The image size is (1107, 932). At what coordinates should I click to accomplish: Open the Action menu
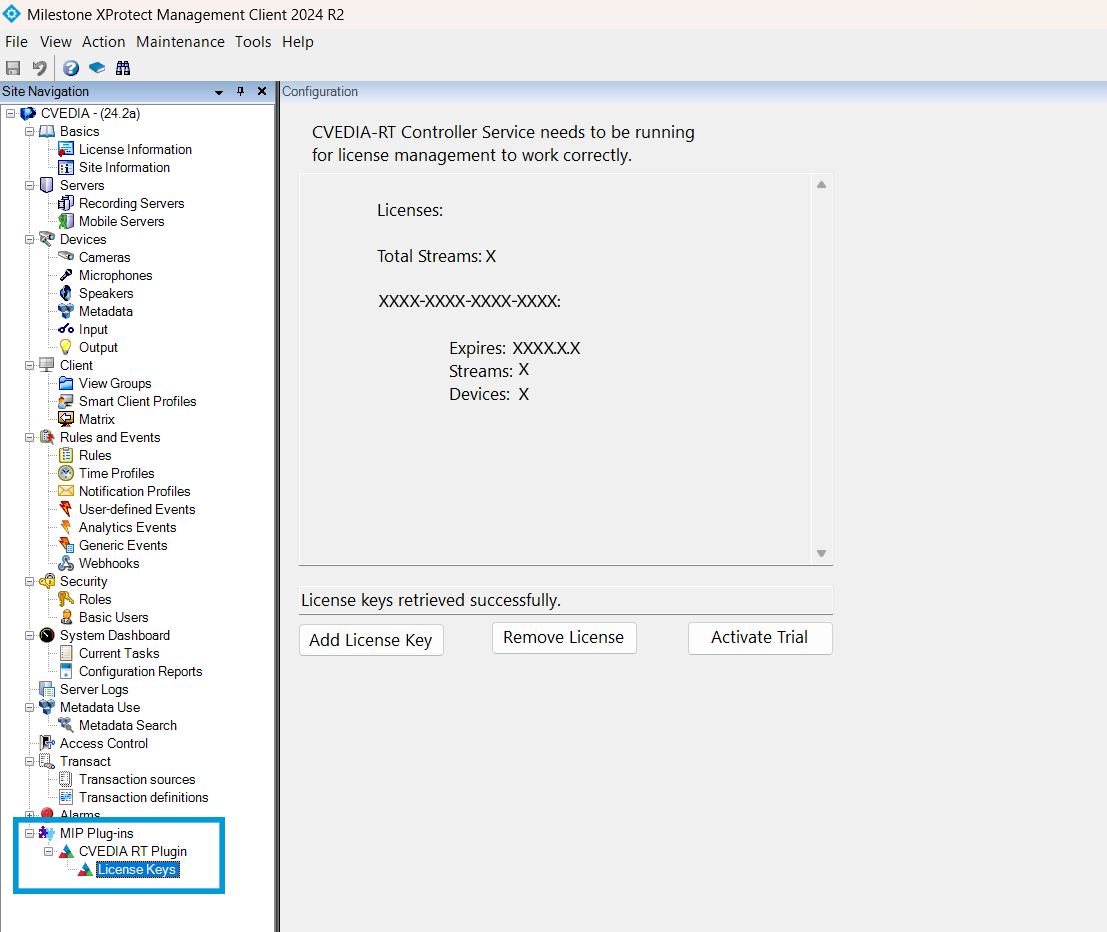pyautogui.click(x=103, y=42)
